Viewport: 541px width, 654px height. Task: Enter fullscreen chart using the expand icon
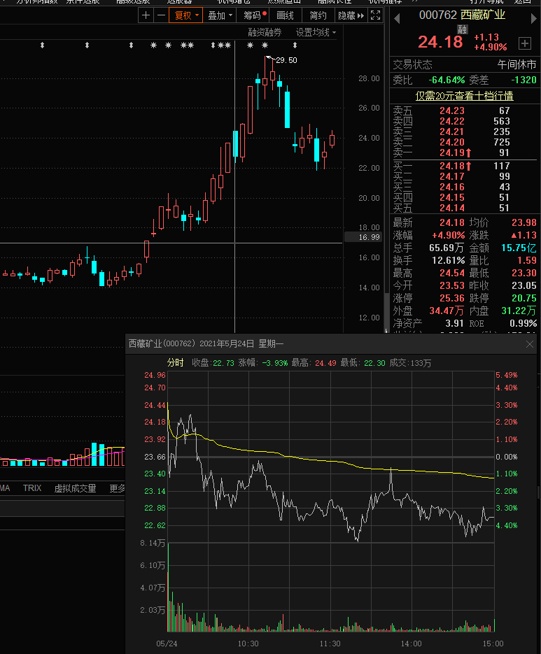pyautogui.click(x=375, y=15)
